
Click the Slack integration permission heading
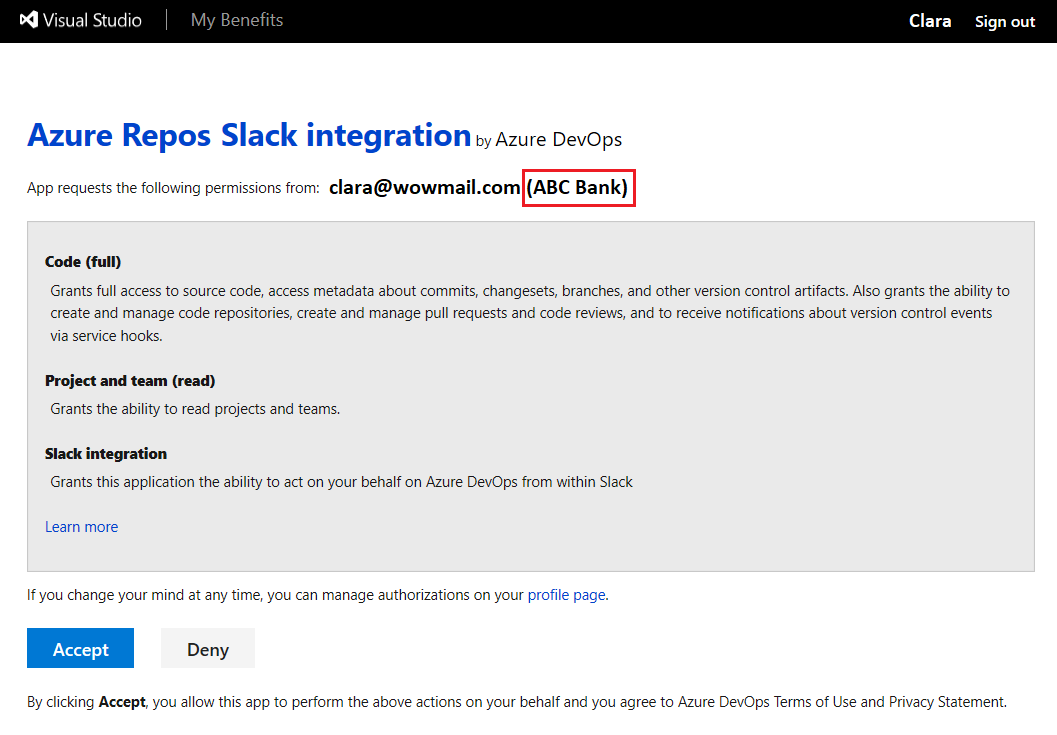click(x=106, y=454)
